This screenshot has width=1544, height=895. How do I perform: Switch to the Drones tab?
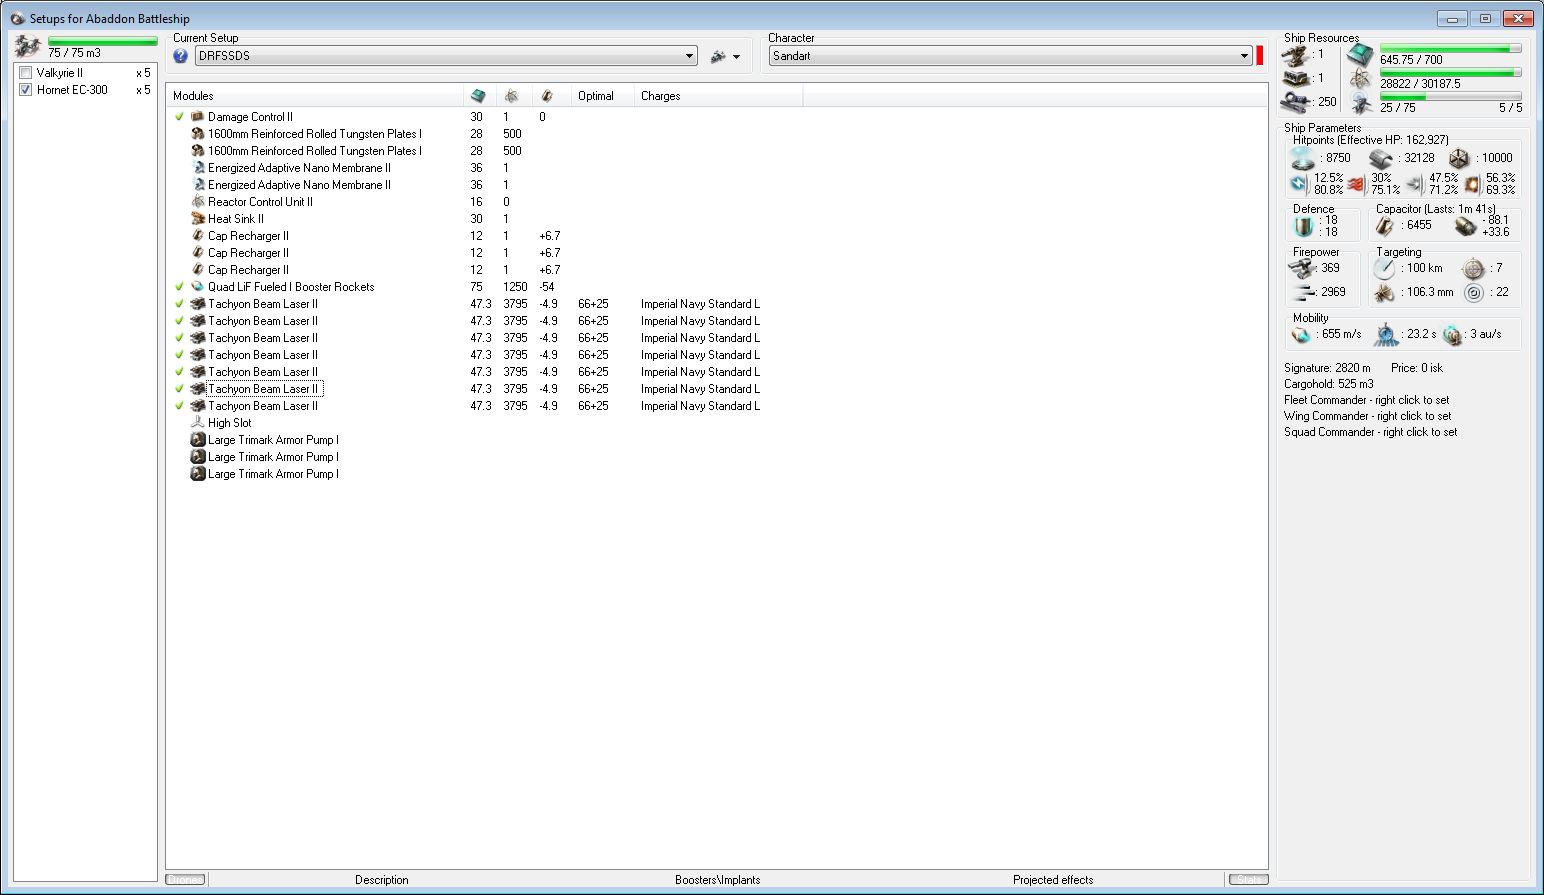(185, 880)
